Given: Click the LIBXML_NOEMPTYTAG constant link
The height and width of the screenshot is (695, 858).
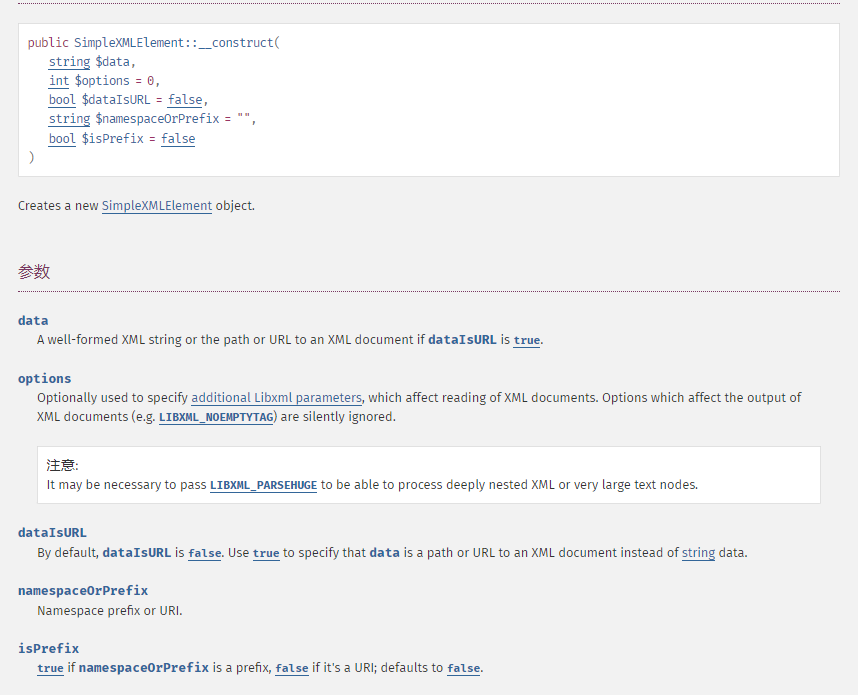Looking at the screenshot, I should click(x=216, y=417).
